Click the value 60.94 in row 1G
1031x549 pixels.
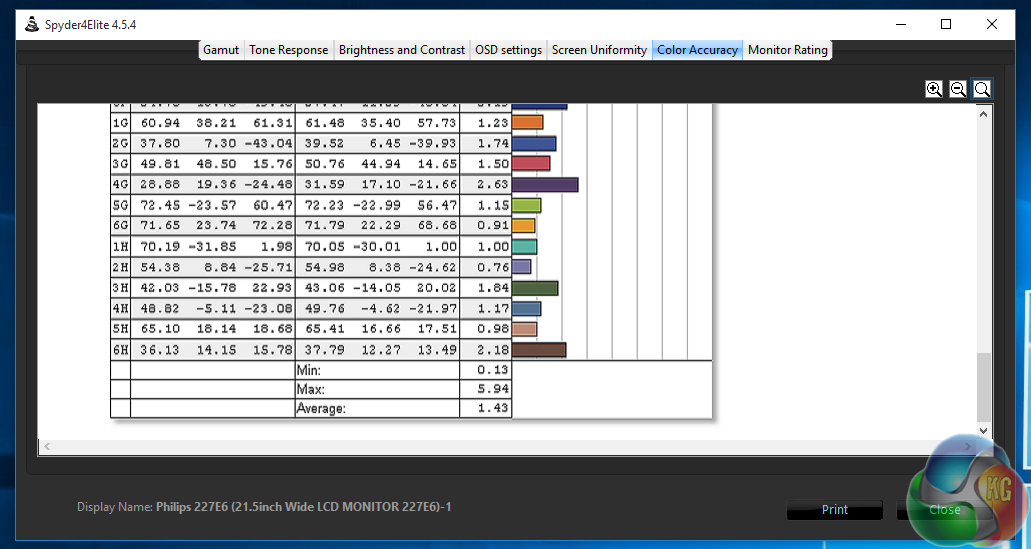pos(159,123)
